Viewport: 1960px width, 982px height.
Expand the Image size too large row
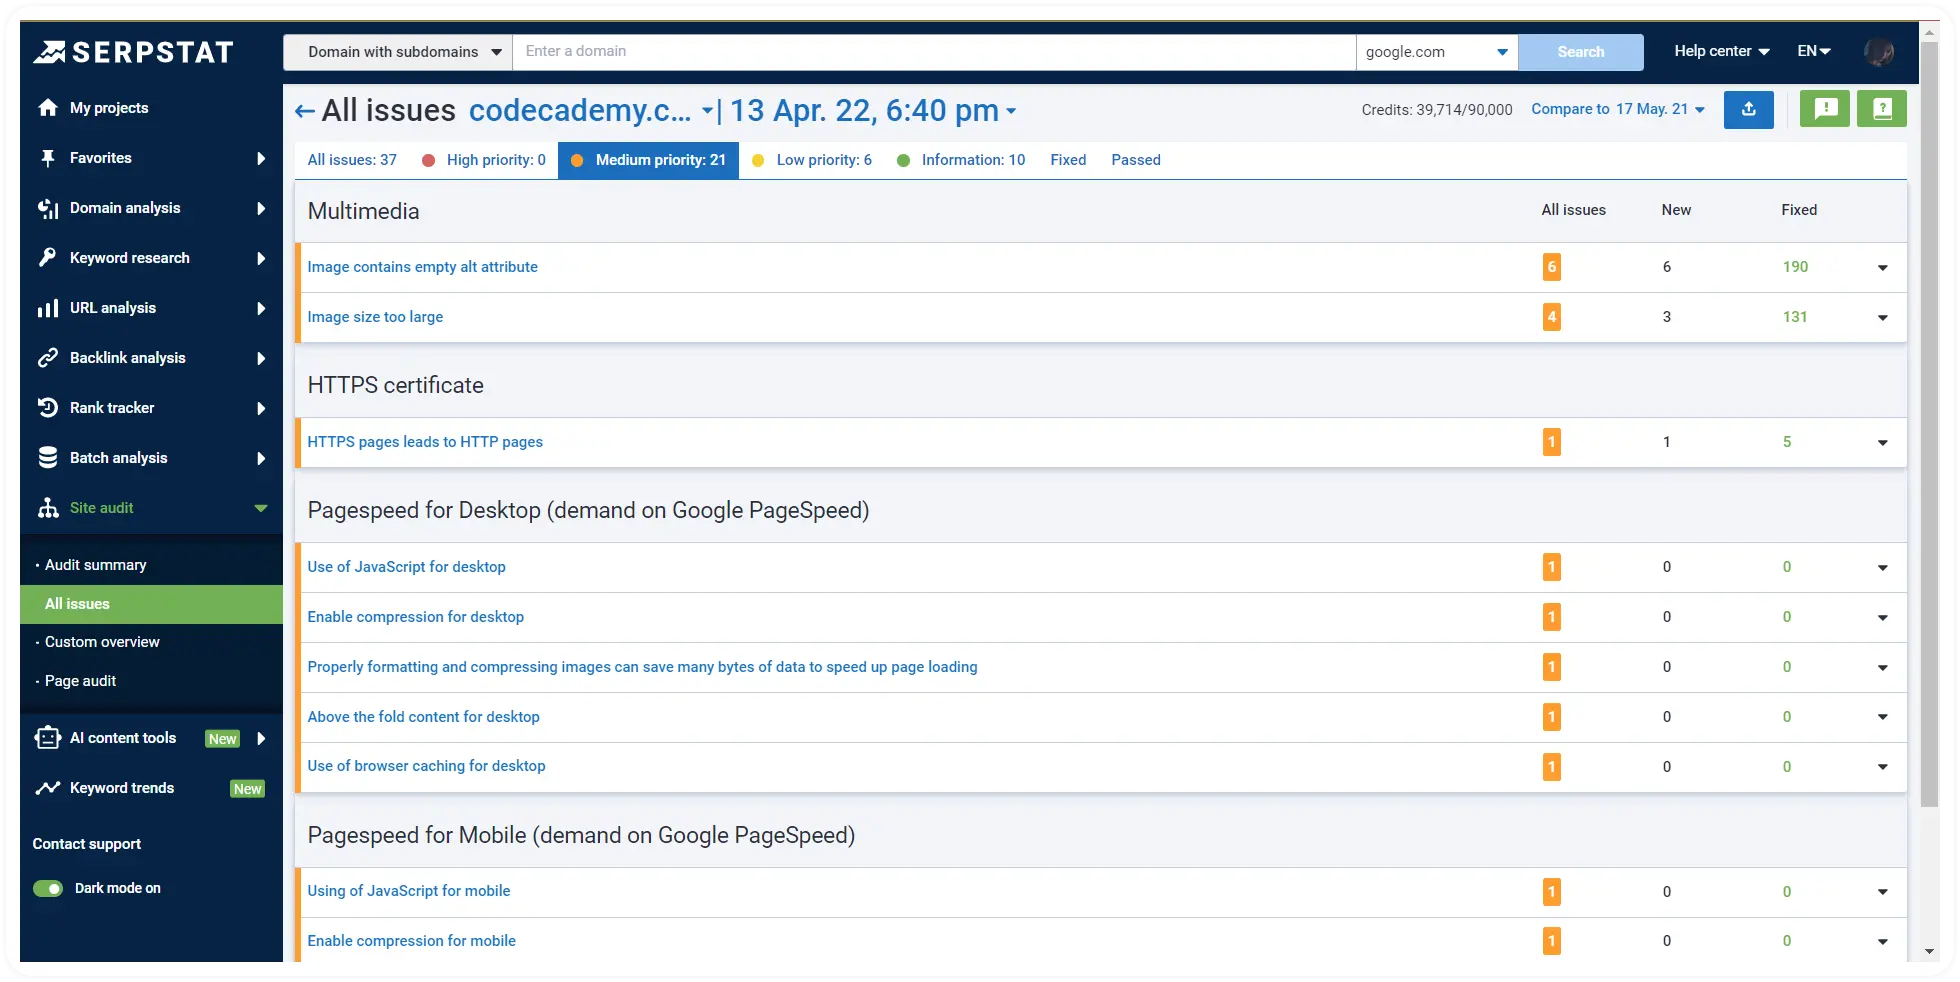(x=1883, y=318)
